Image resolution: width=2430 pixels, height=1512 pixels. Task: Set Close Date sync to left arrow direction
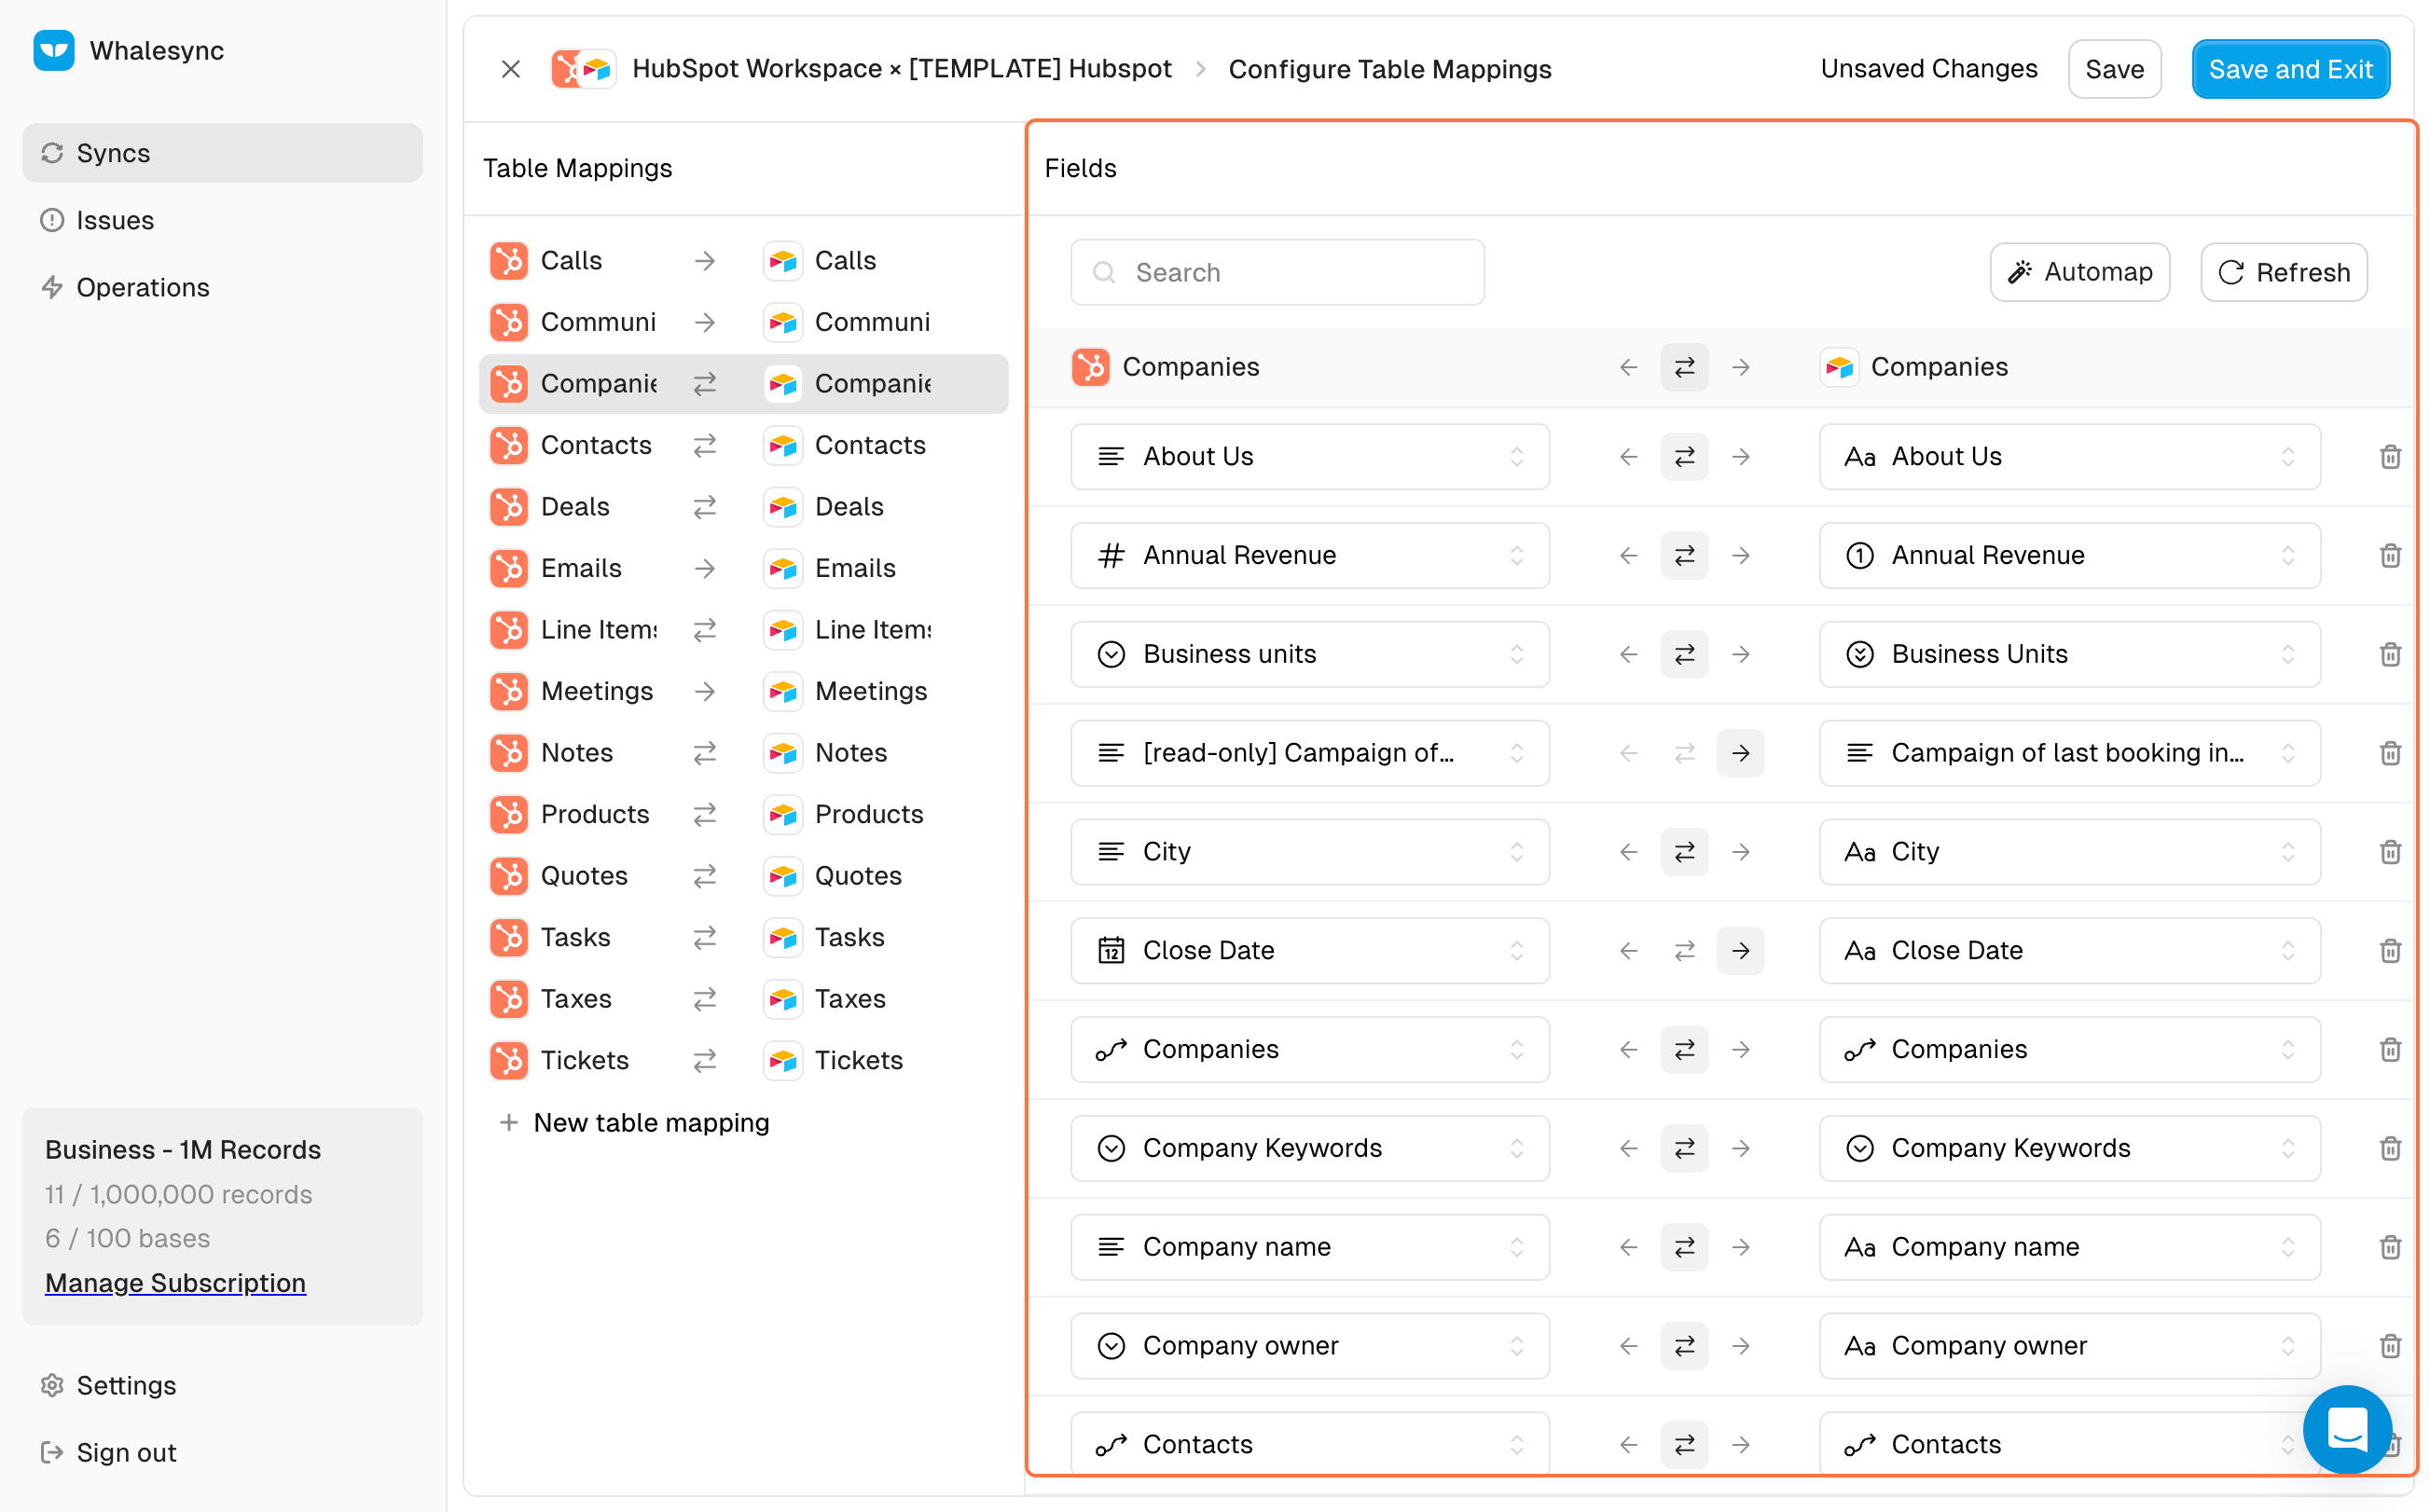1628,950
